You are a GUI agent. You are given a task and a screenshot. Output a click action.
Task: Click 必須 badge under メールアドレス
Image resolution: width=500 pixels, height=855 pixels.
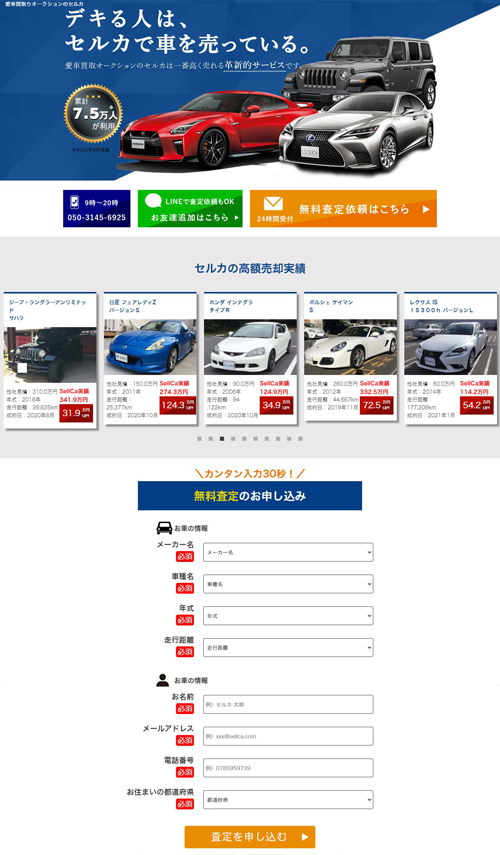(185, 740)
